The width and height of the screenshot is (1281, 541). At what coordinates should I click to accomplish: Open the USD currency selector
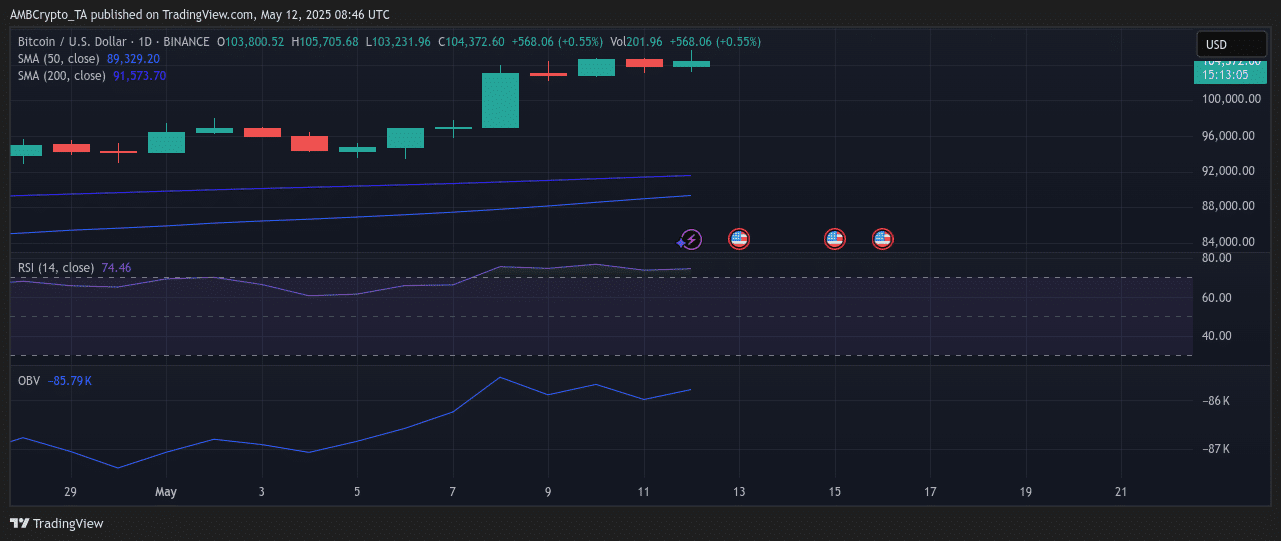click(x=1231, y=44)
